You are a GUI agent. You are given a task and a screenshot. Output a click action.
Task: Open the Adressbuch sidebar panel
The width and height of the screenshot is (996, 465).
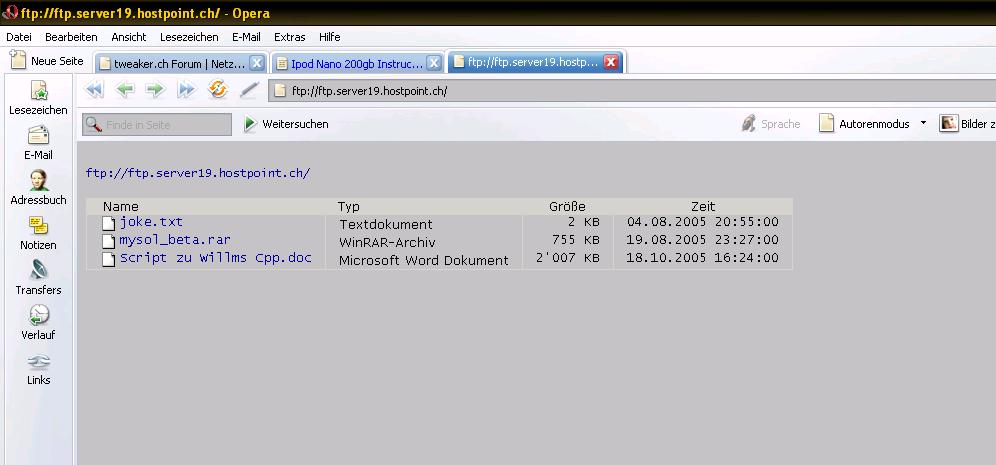pyautogui.click(x=38, y=188)
